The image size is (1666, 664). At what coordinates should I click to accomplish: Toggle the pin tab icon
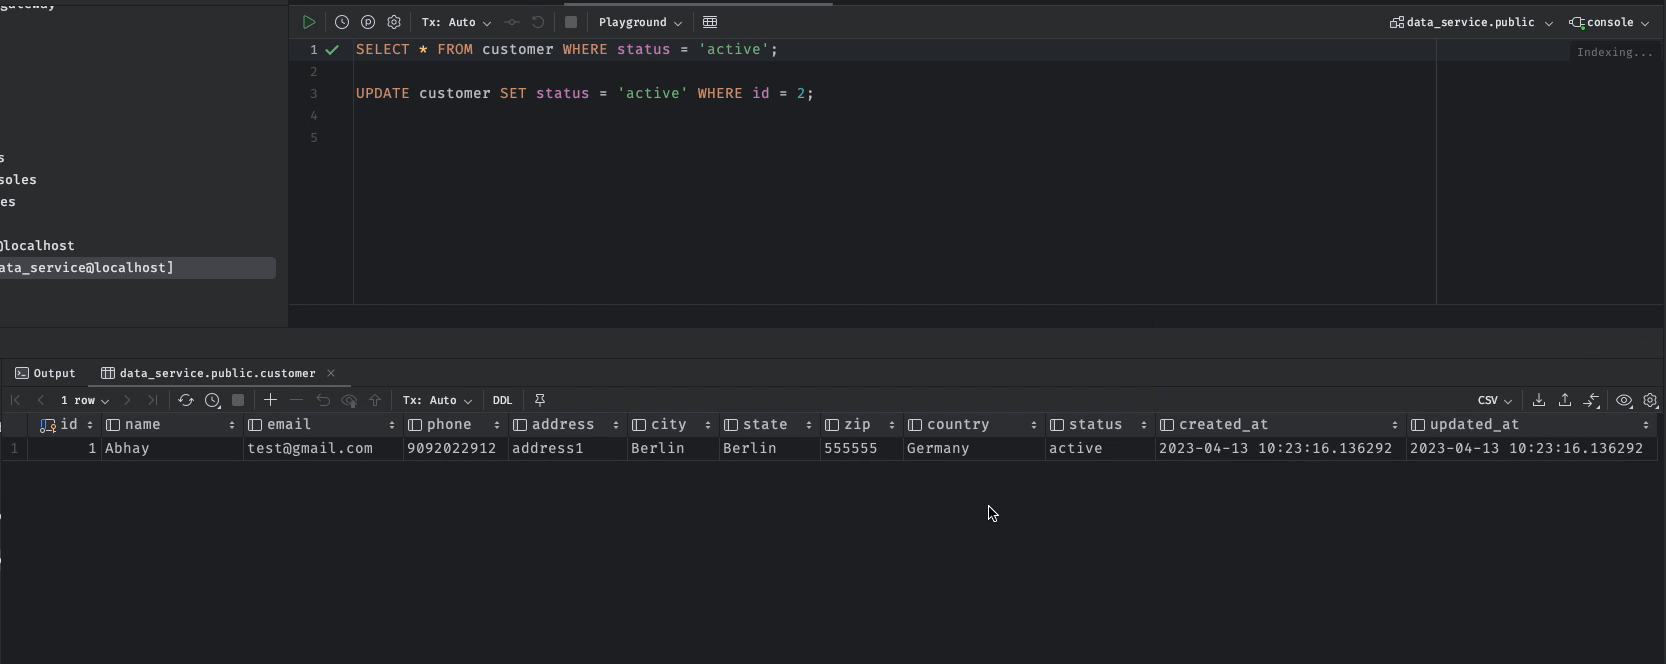540,400
